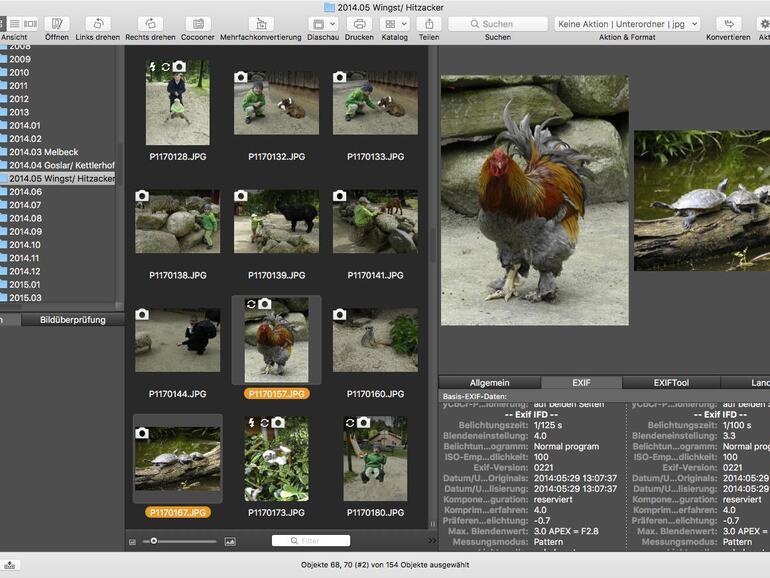Select thumbnail P1170144.JPG
This screenshot has width=770, height=578.
(x=178, y=340)
